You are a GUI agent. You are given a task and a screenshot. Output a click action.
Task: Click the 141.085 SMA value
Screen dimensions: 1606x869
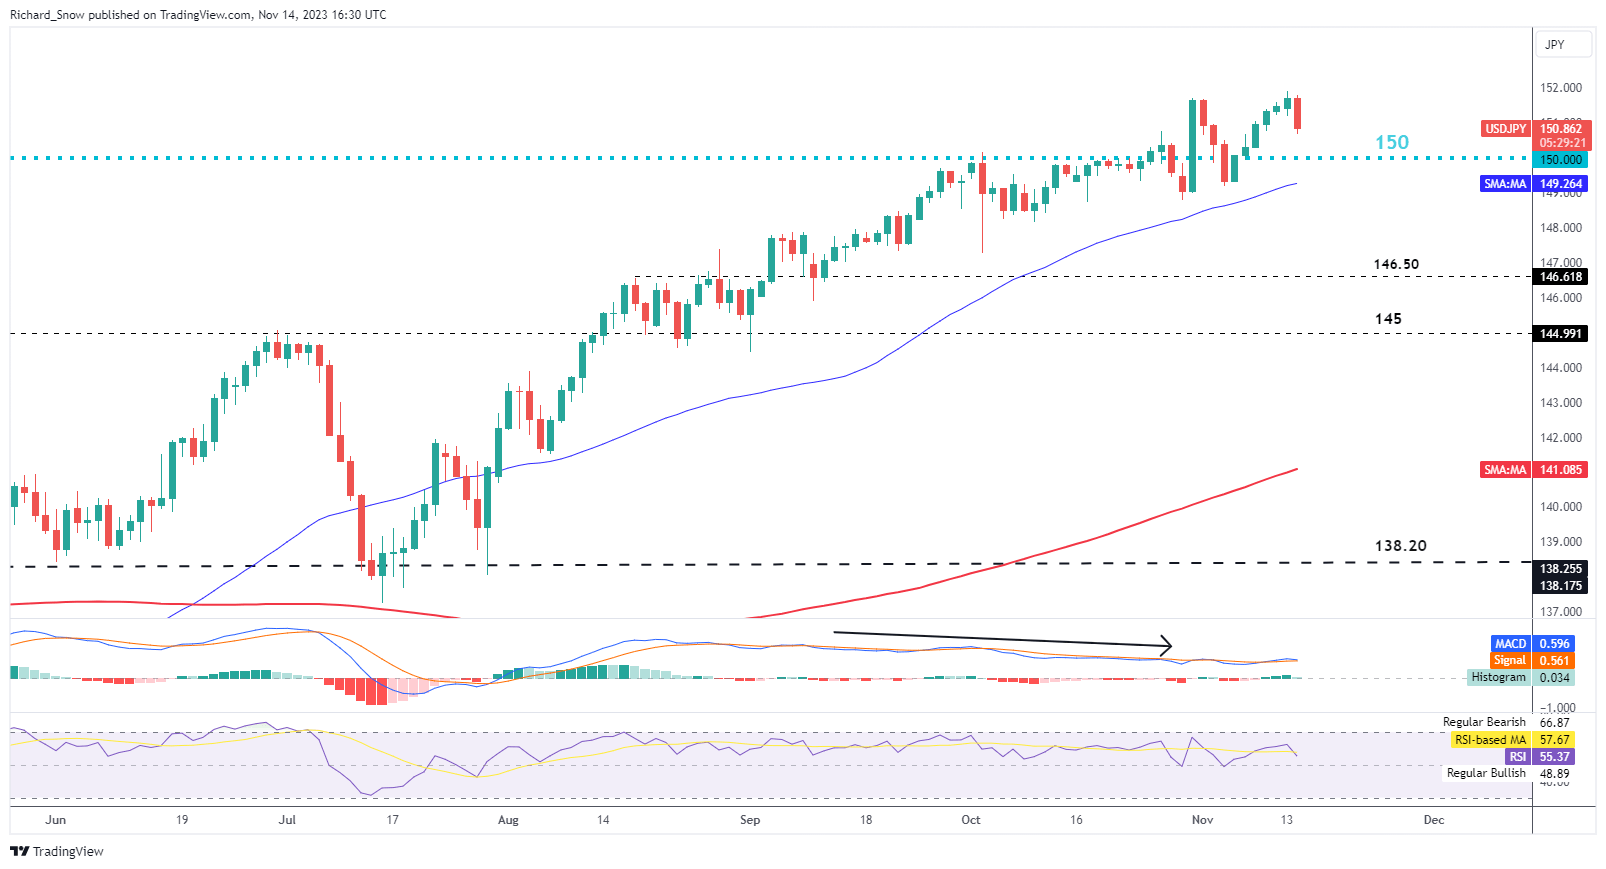(1560, 470)
